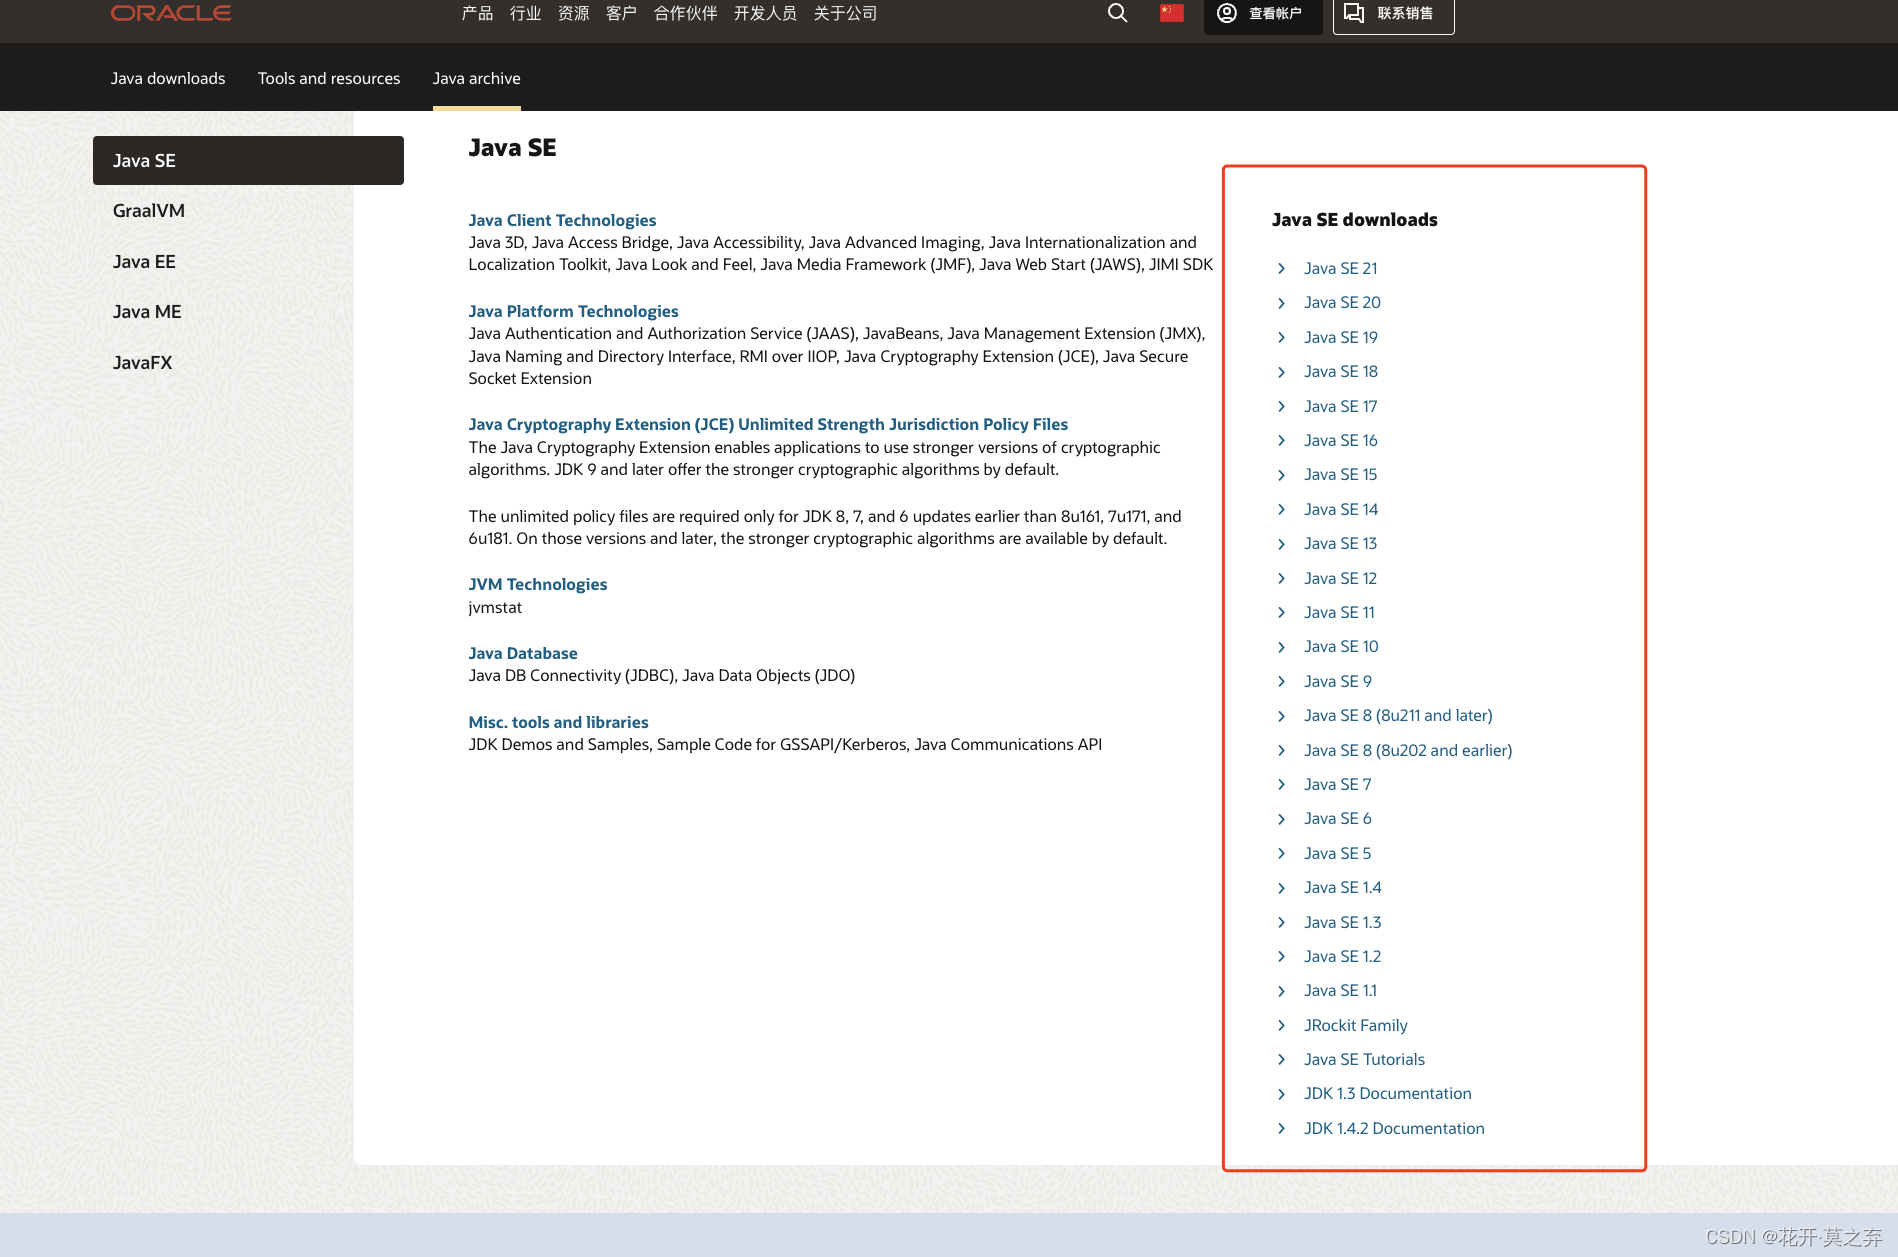Screen dimensions: 1898x1257
Task: Open the Java SE 1.4 download link
Action: (x=1343, y=887)
